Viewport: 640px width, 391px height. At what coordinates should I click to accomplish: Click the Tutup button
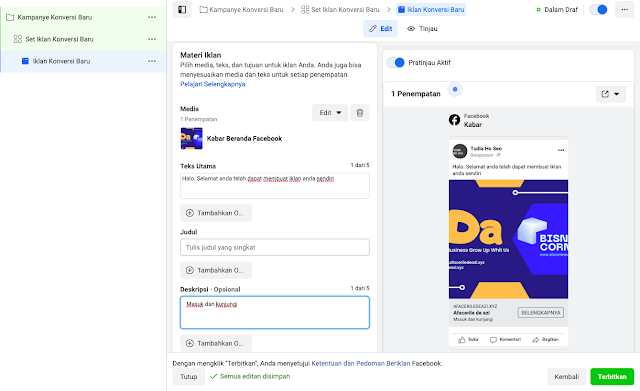[189, 377]
